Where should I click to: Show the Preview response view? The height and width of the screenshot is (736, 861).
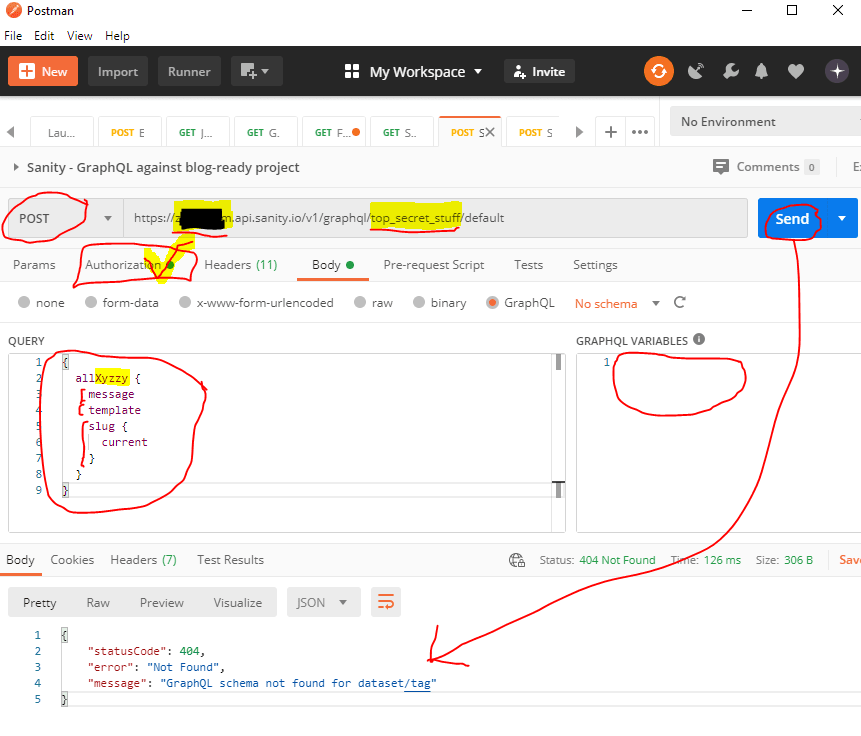tap(161, 603)
